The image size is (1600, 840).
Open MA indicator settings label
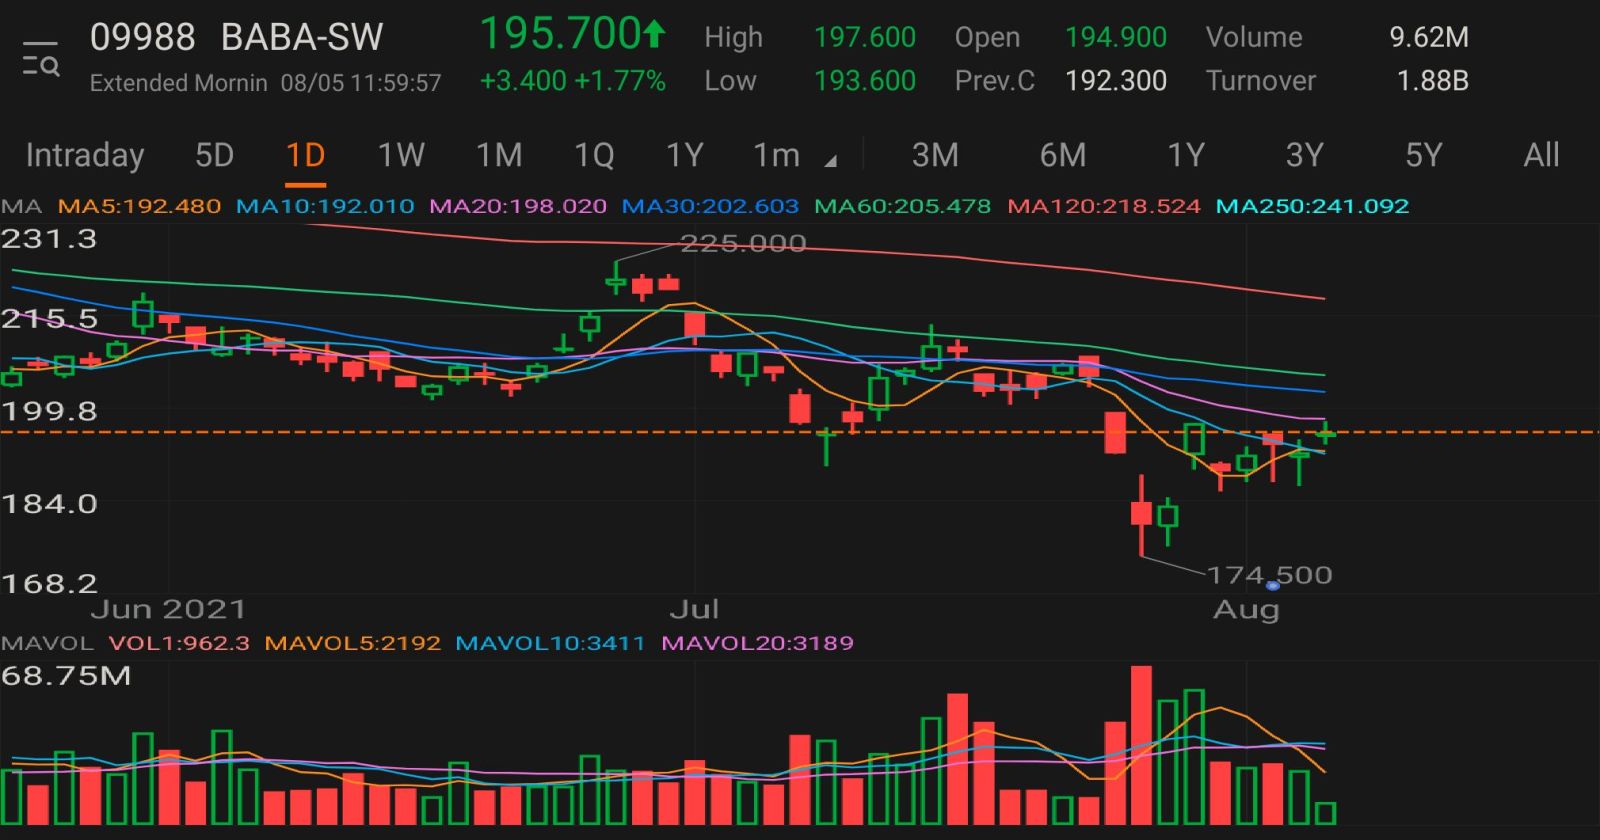pos(21,207)
